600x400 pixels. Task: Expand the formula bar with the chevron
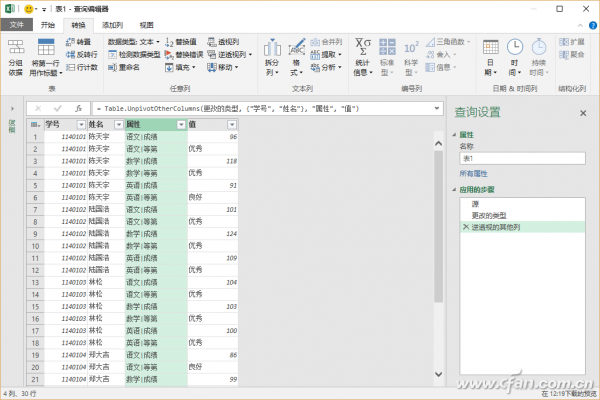(437, 107)
